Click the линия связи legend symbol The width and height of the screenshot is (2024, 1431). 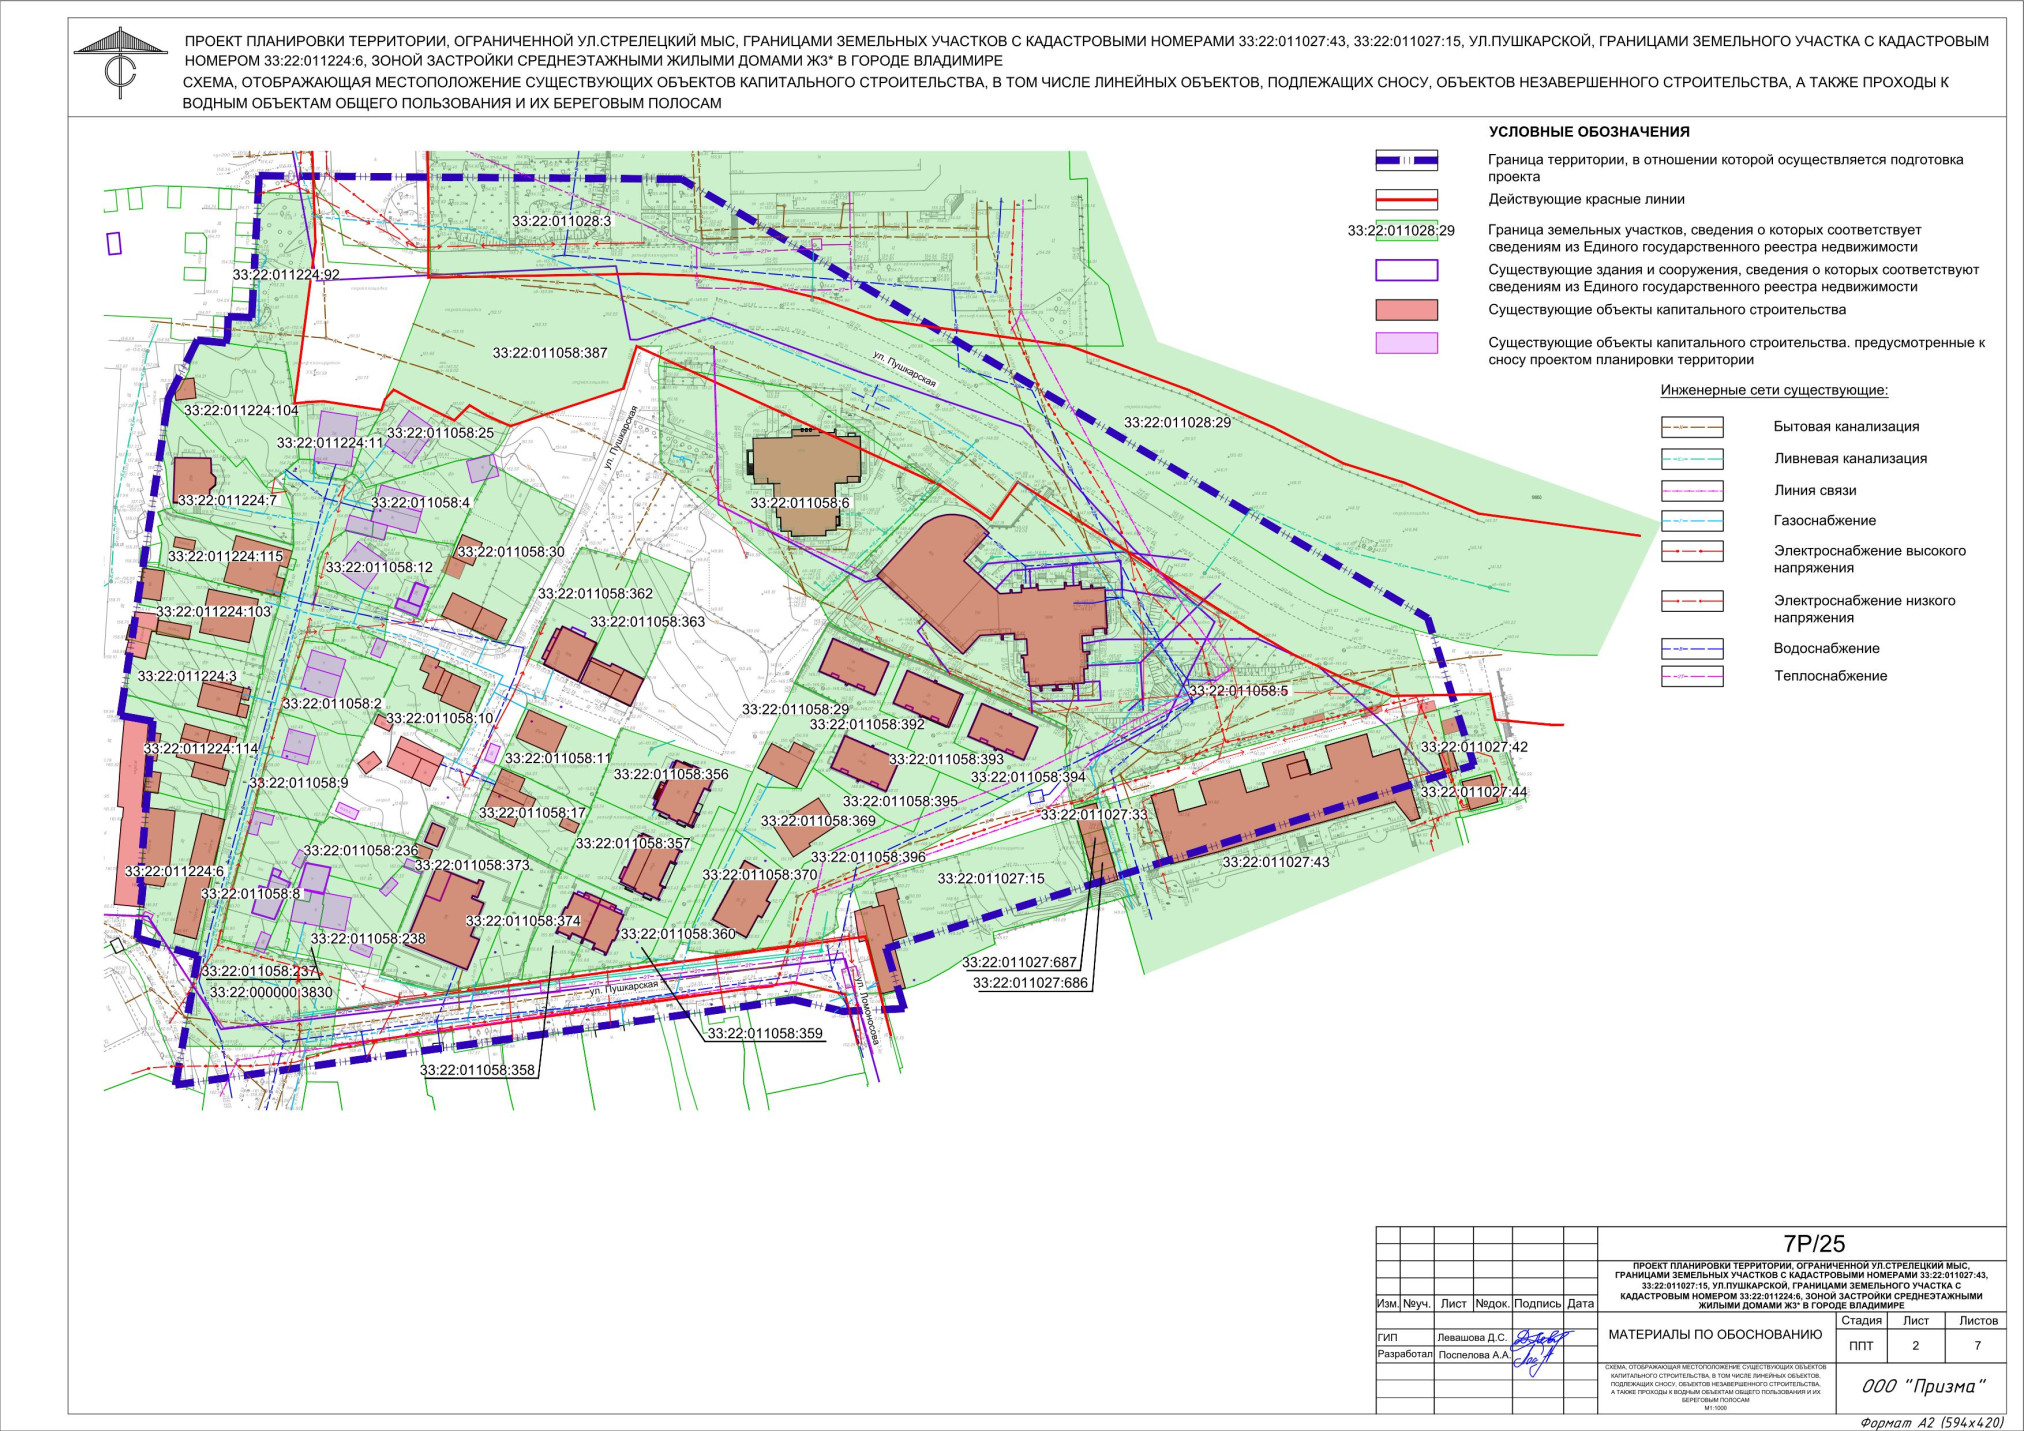[x=1693, y=491]
